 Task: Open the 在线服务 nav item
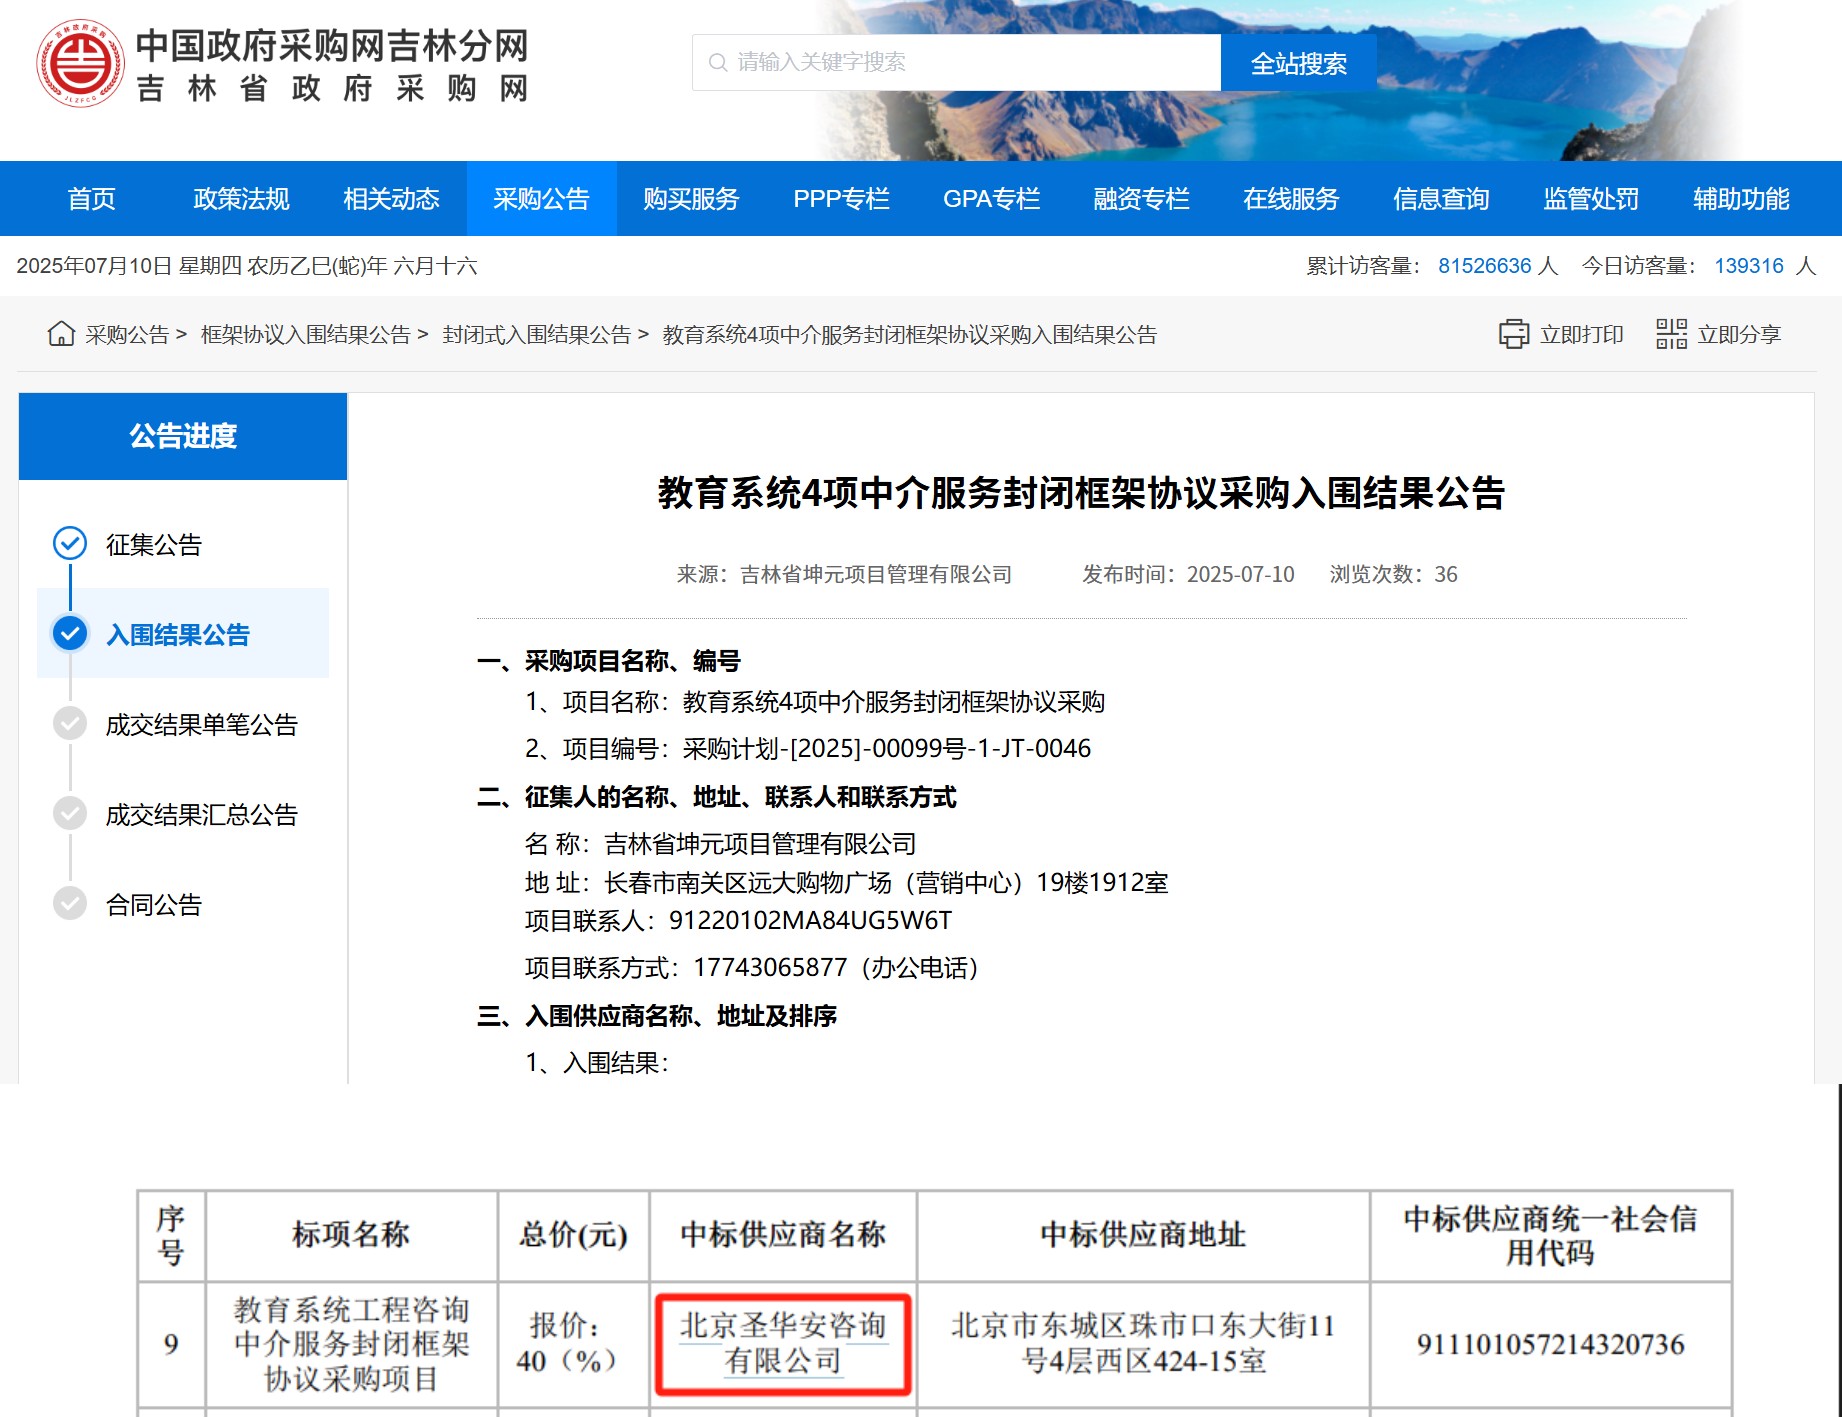[1291, 199]
